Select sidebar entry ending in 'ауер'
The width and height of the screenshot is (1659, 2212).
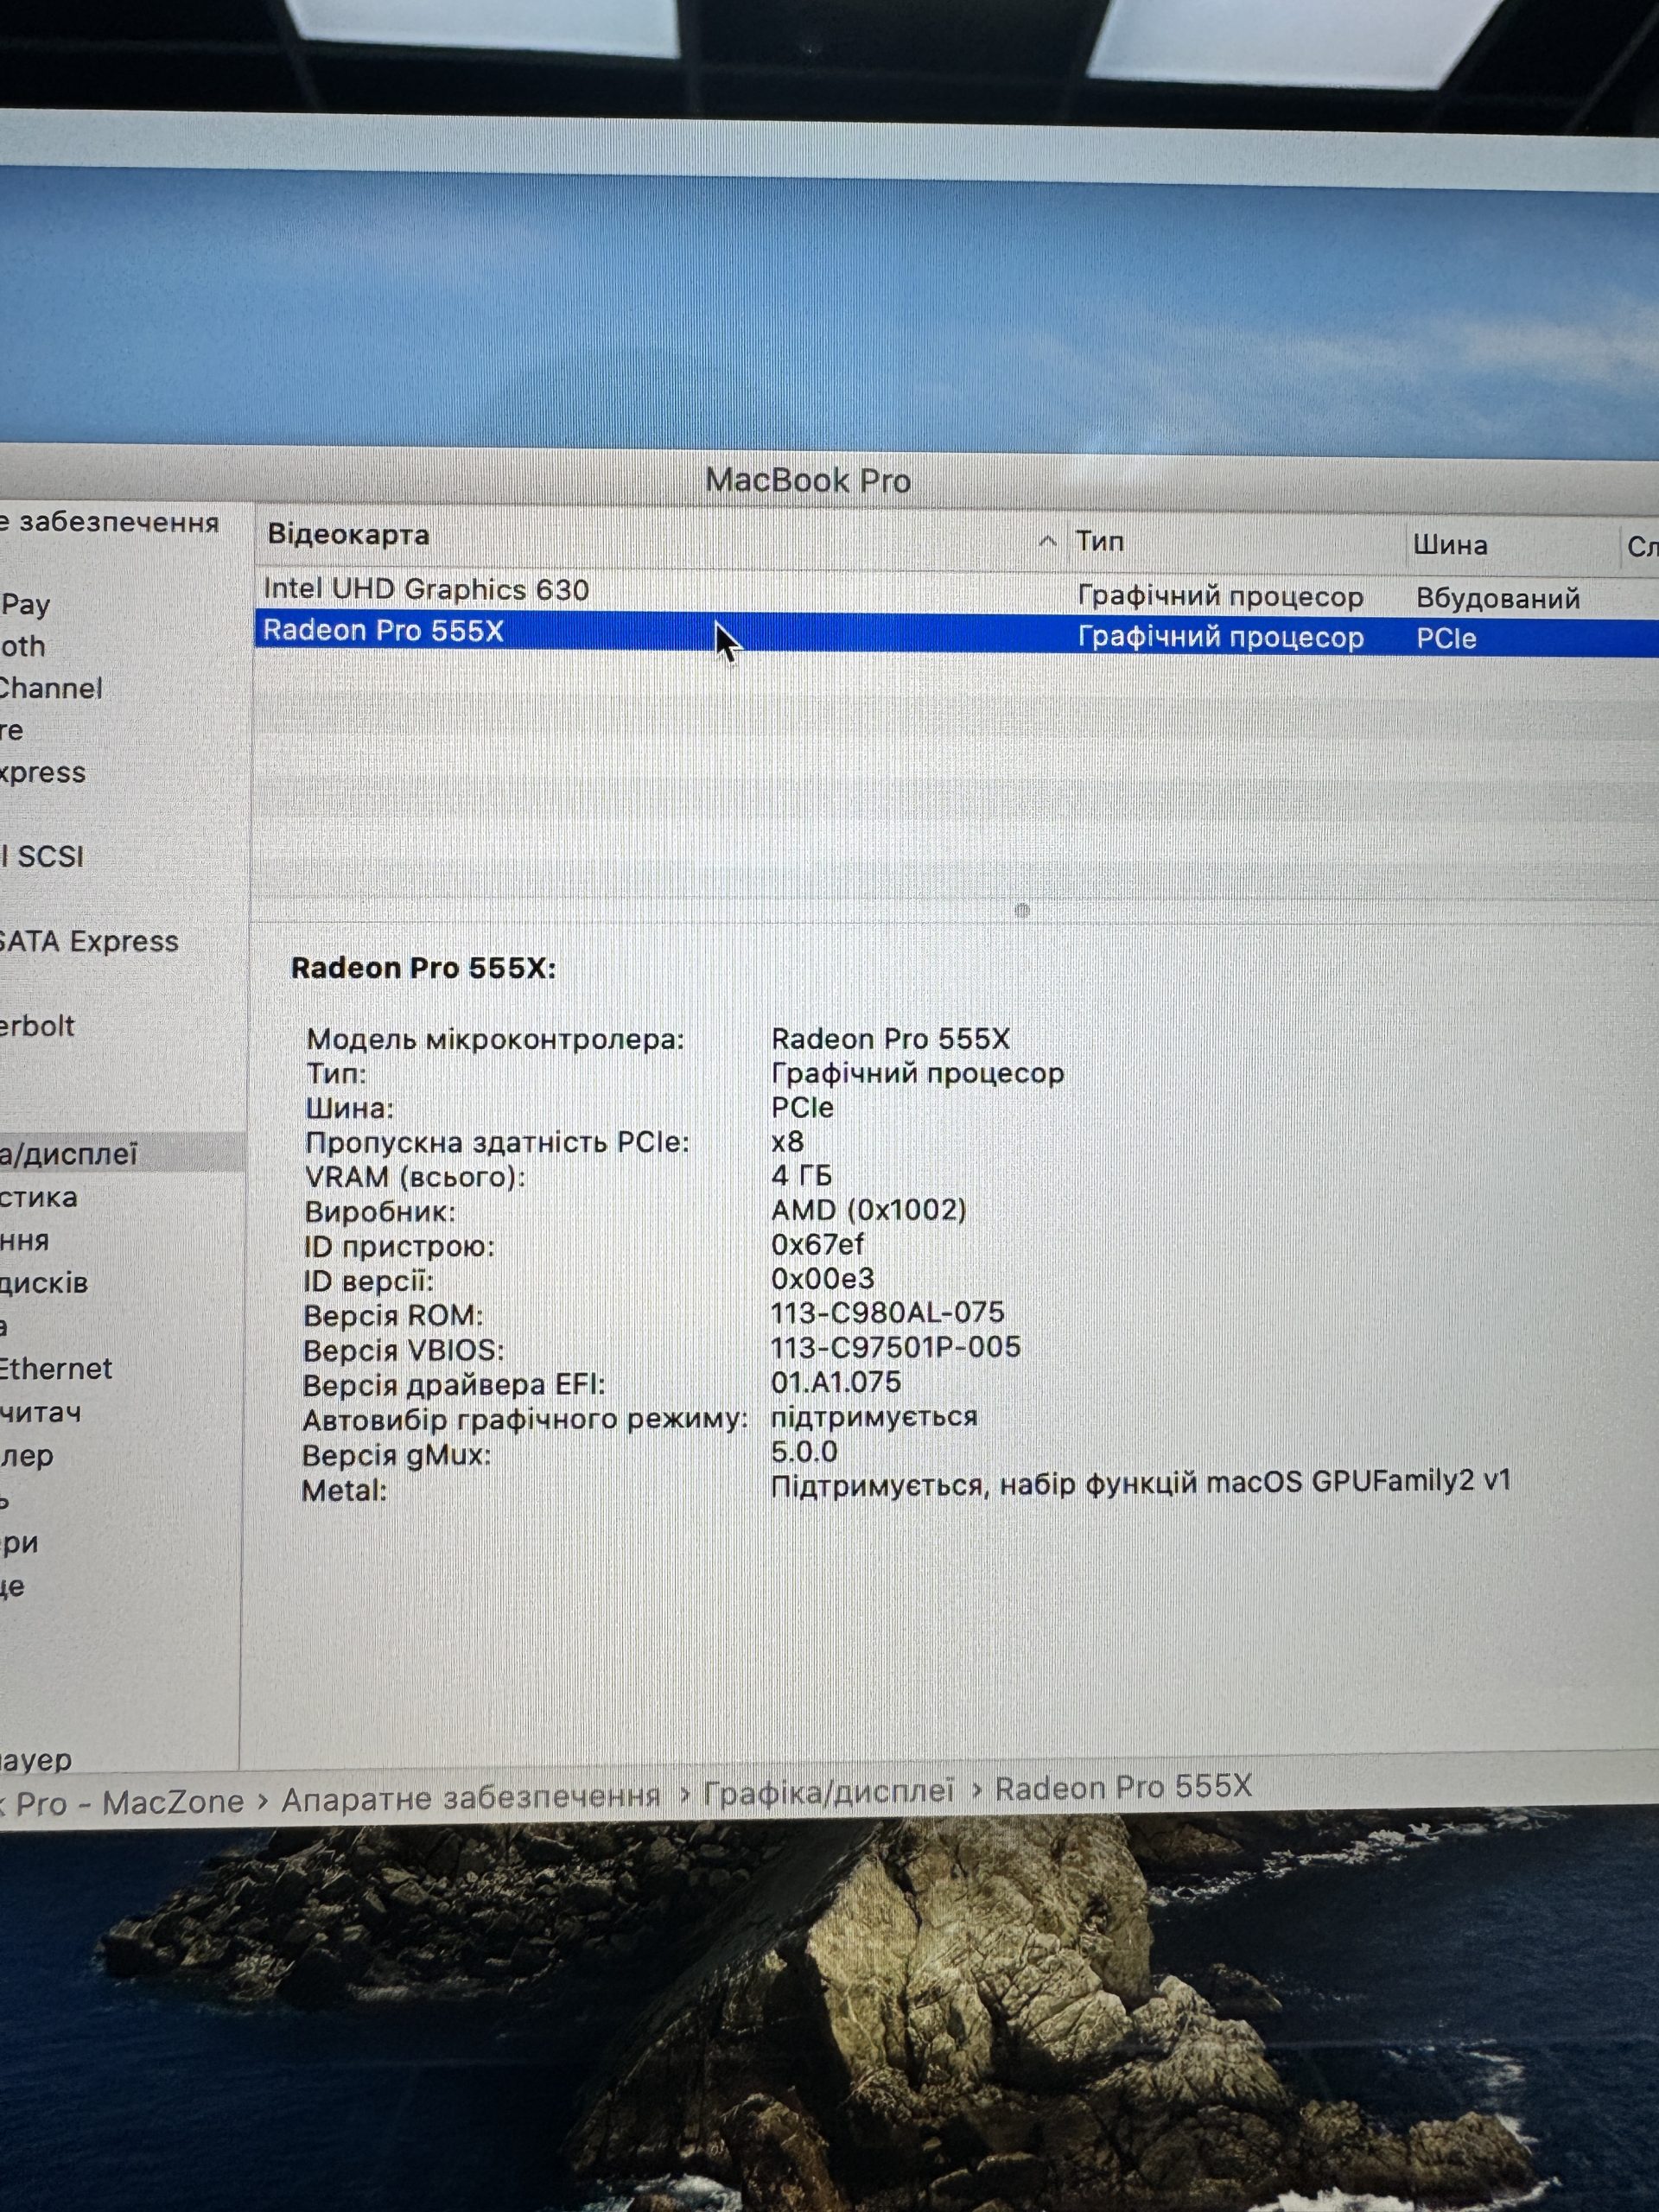click(x=36, y=1759)
